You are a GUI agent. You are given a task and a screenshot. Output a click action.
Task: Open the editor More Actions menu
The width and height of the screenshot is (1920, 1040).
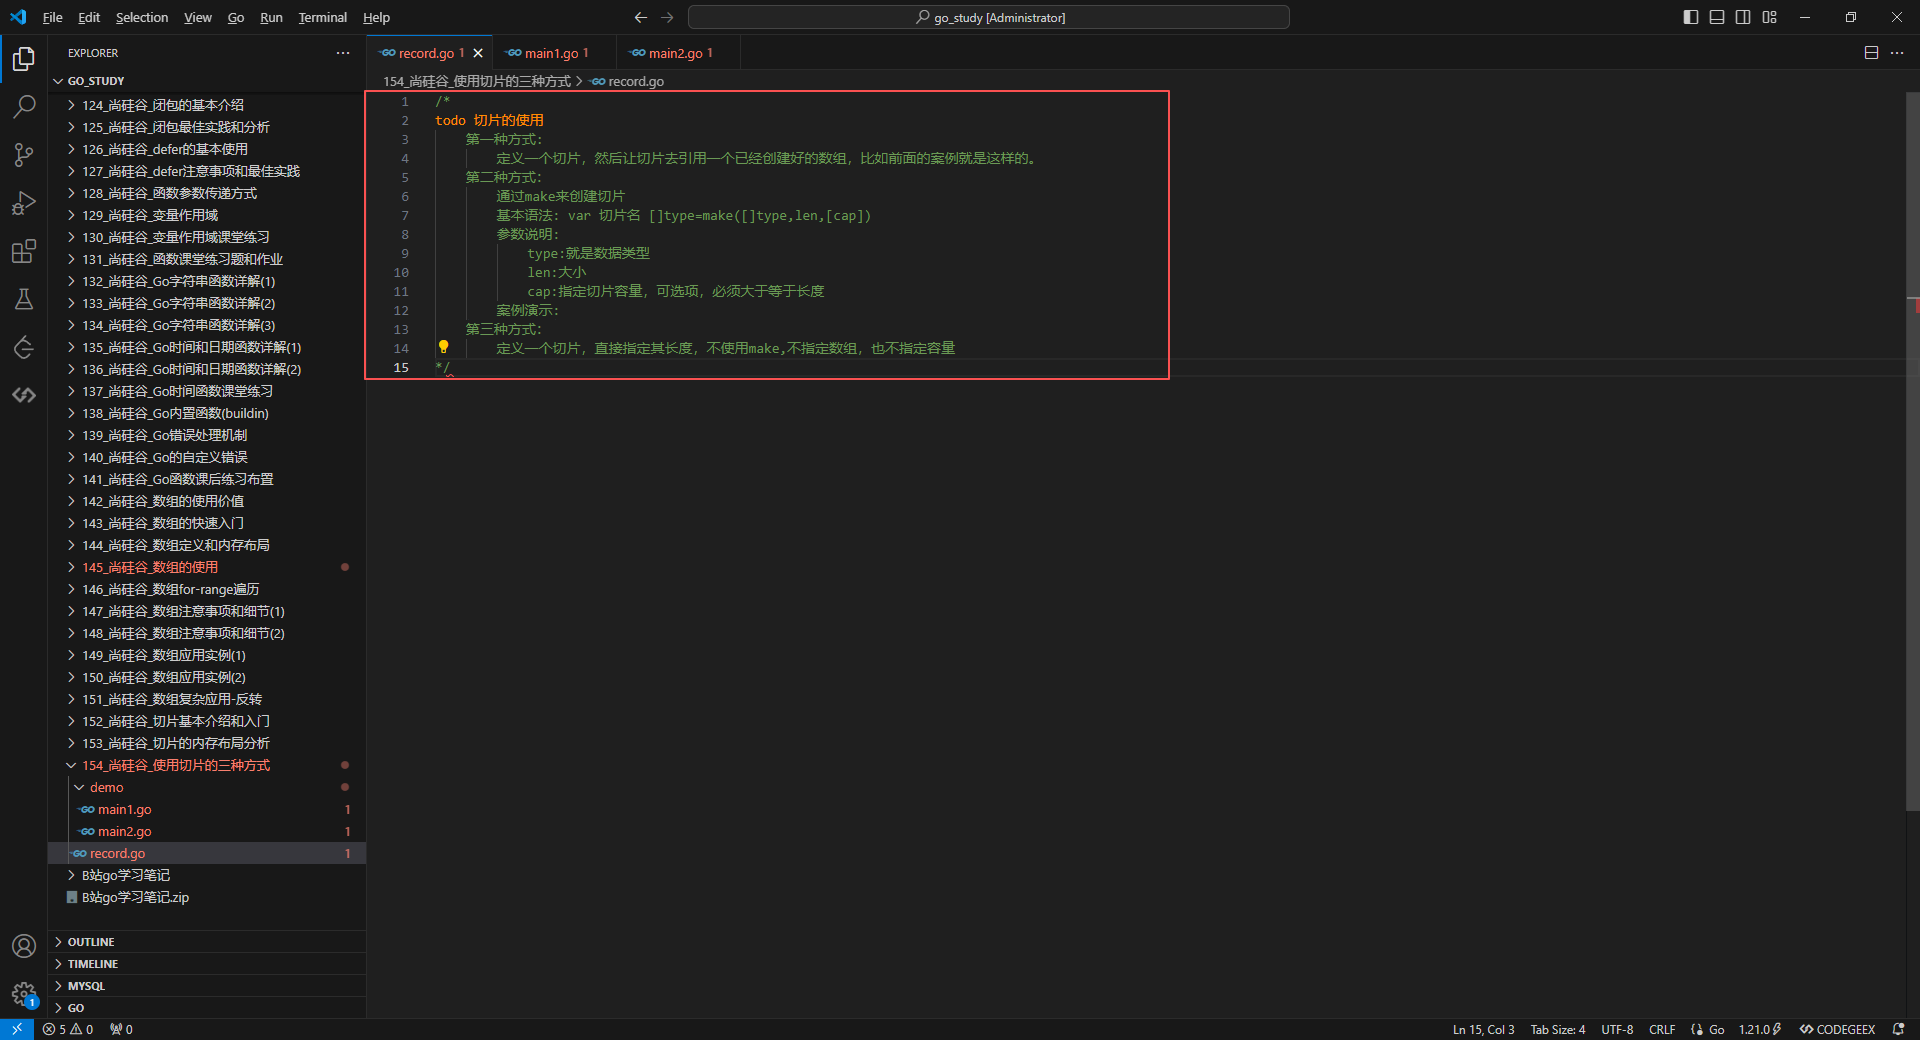[1897, 53]
